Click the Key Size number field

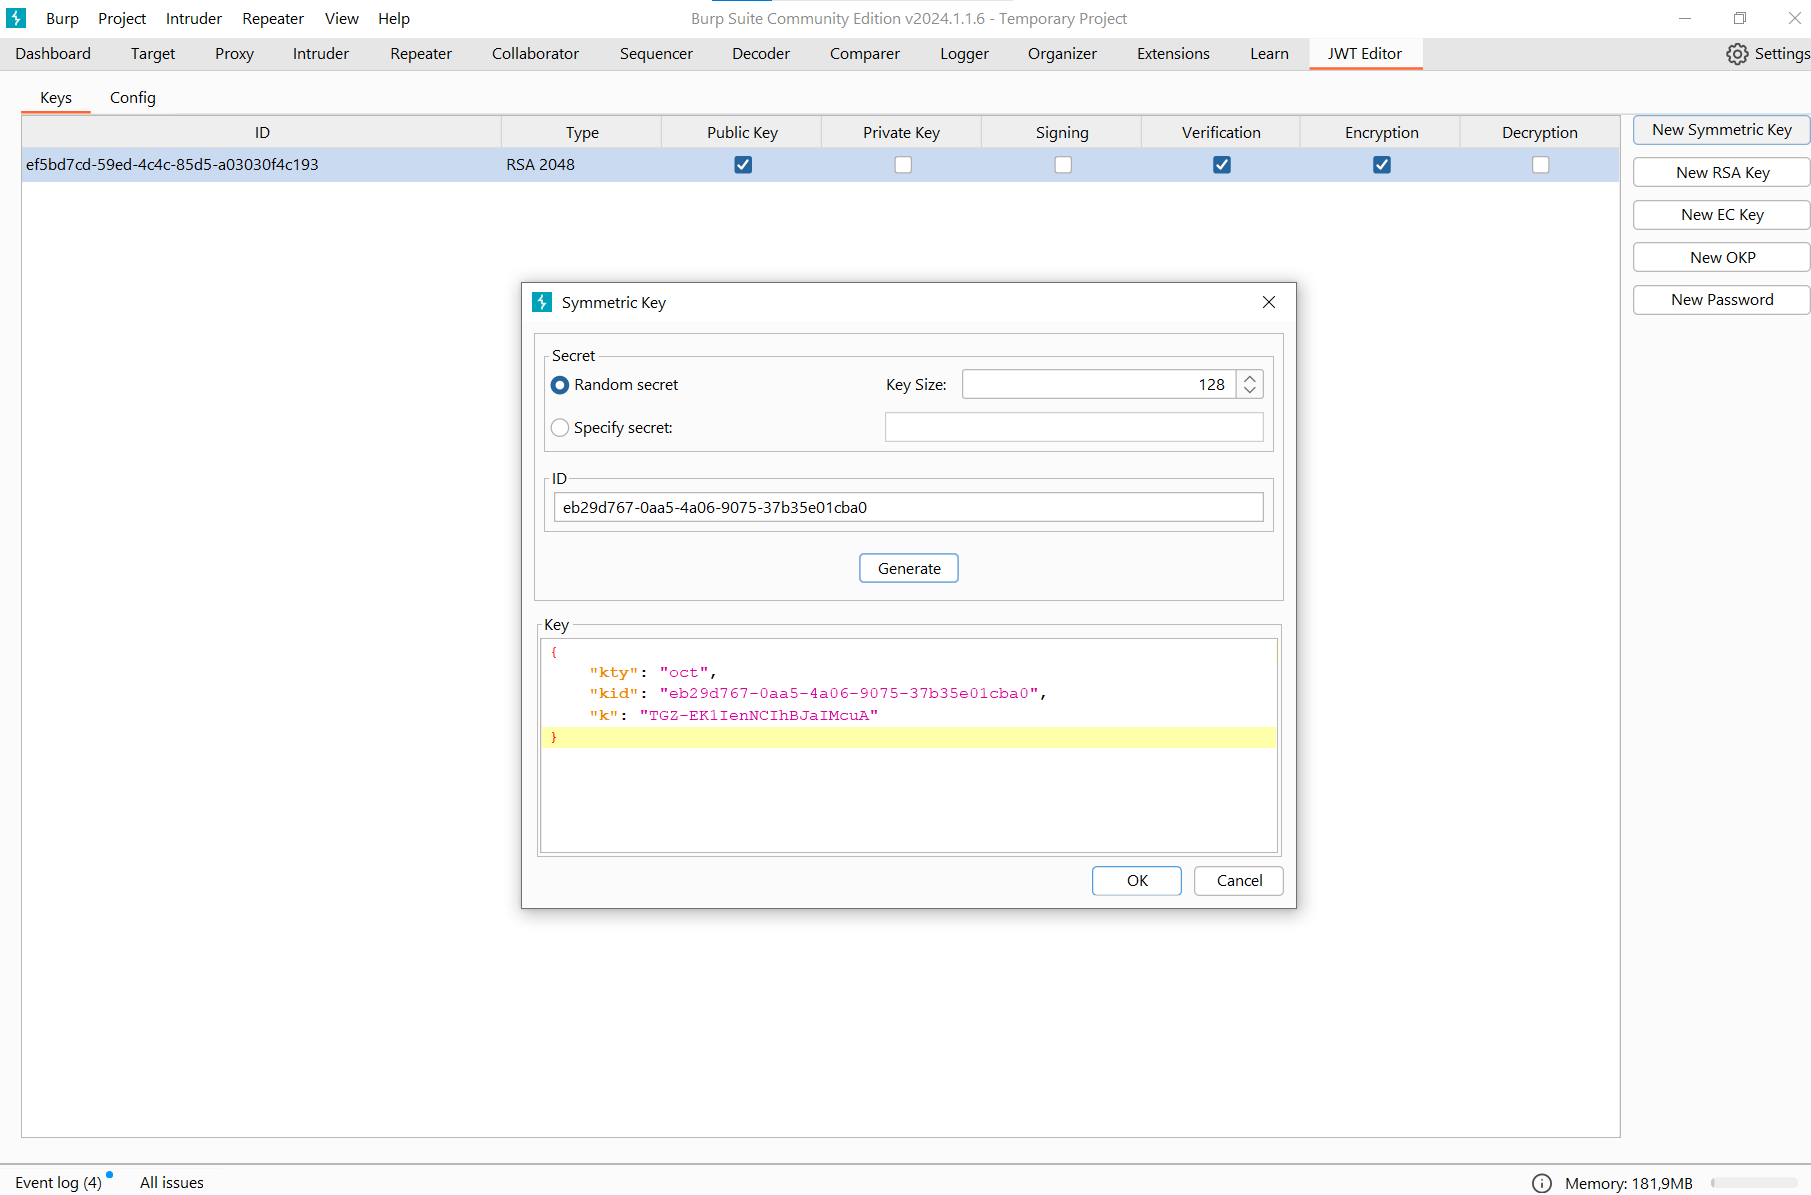(x=1099, y=385)
